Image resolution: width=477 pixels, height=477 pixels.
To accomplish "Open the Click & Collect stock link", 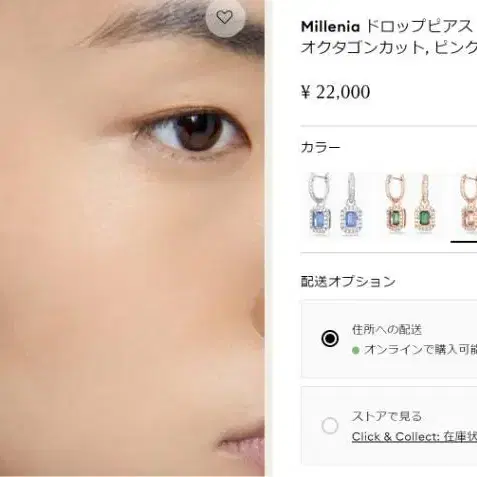I will pyautogui.click(x=414, y=436).
